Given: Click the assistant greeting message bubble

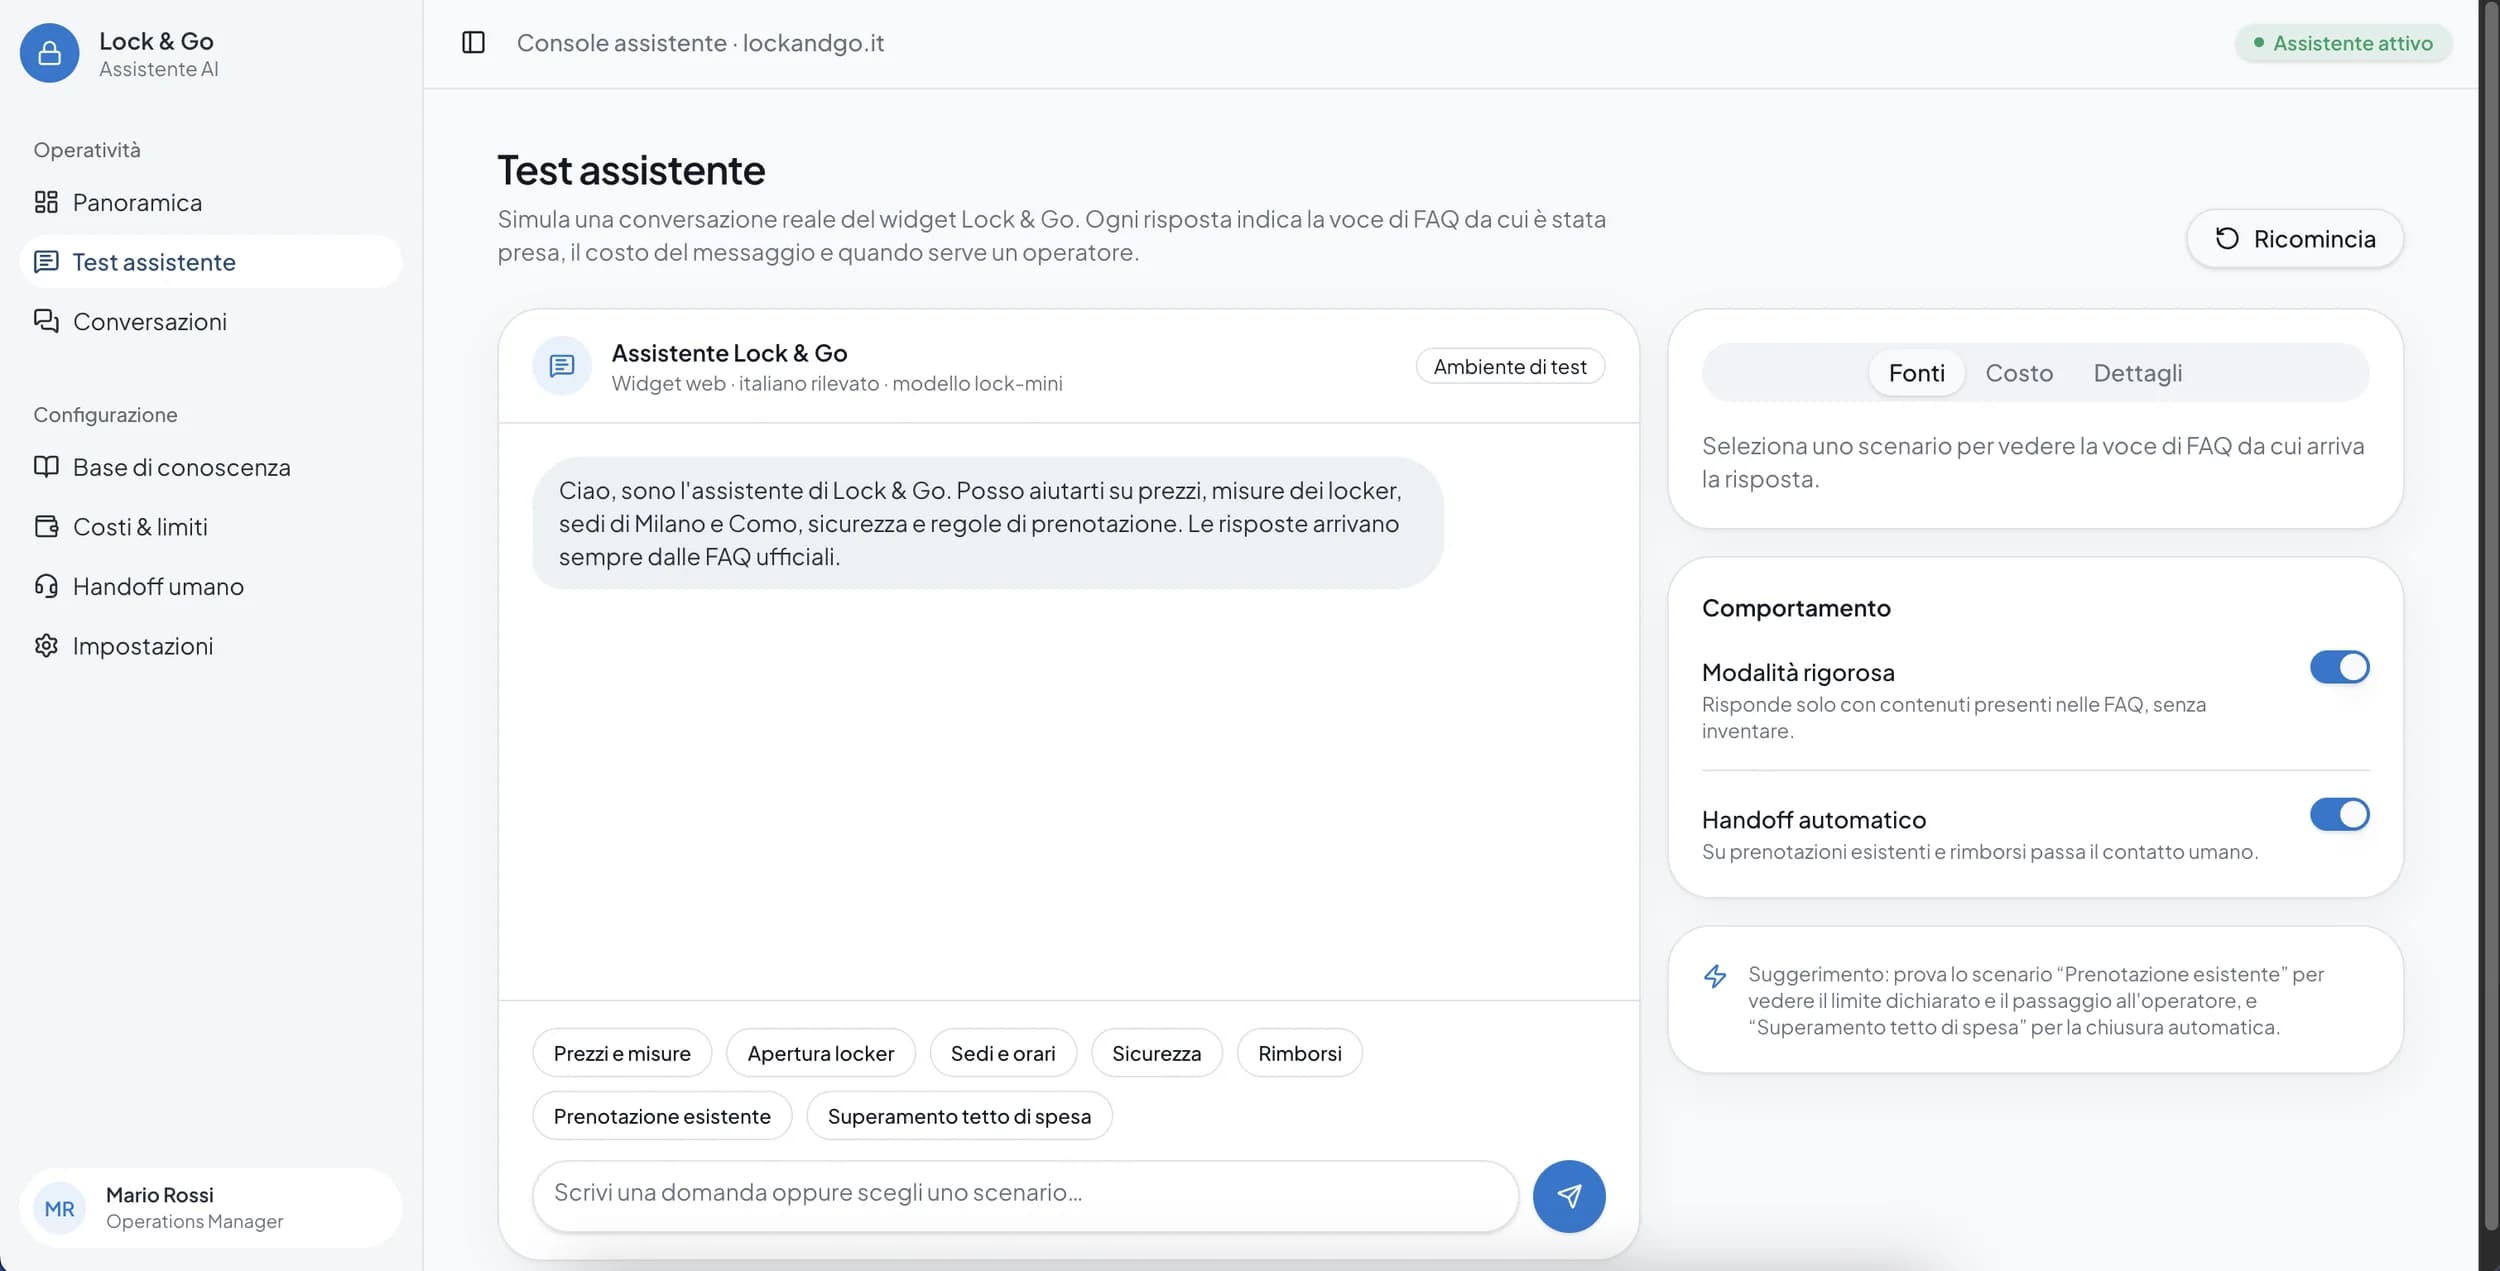Looking at the screenshot, I should point(987,523).
